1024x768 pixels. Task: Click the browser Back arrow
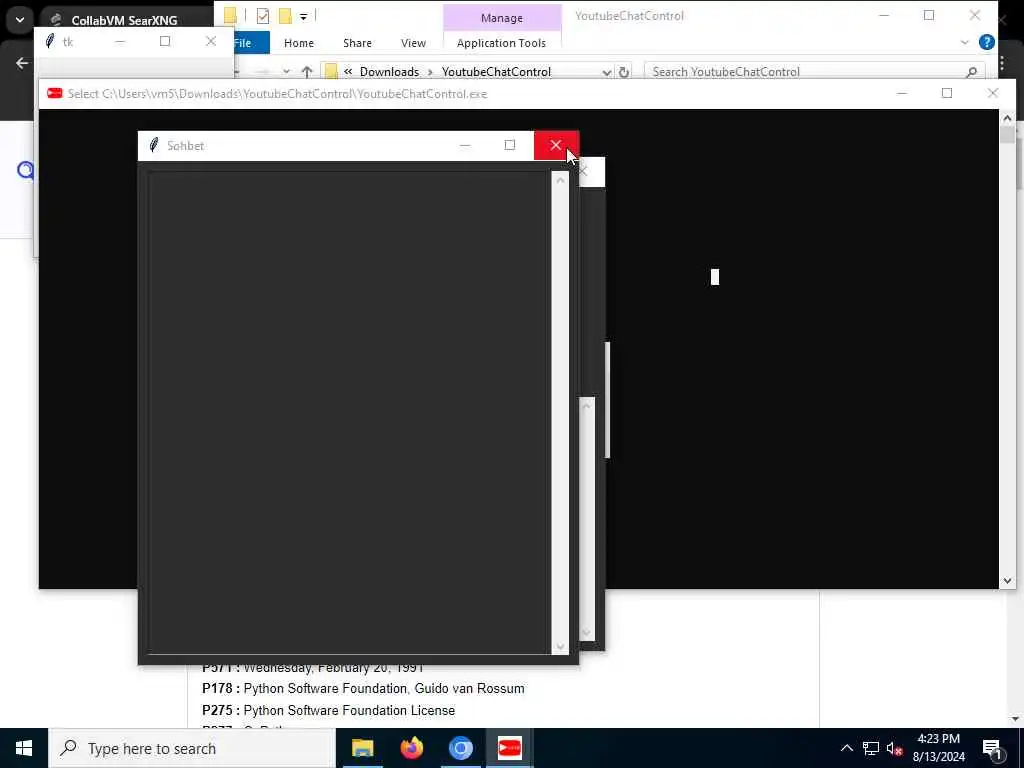[x=22, y=63]
